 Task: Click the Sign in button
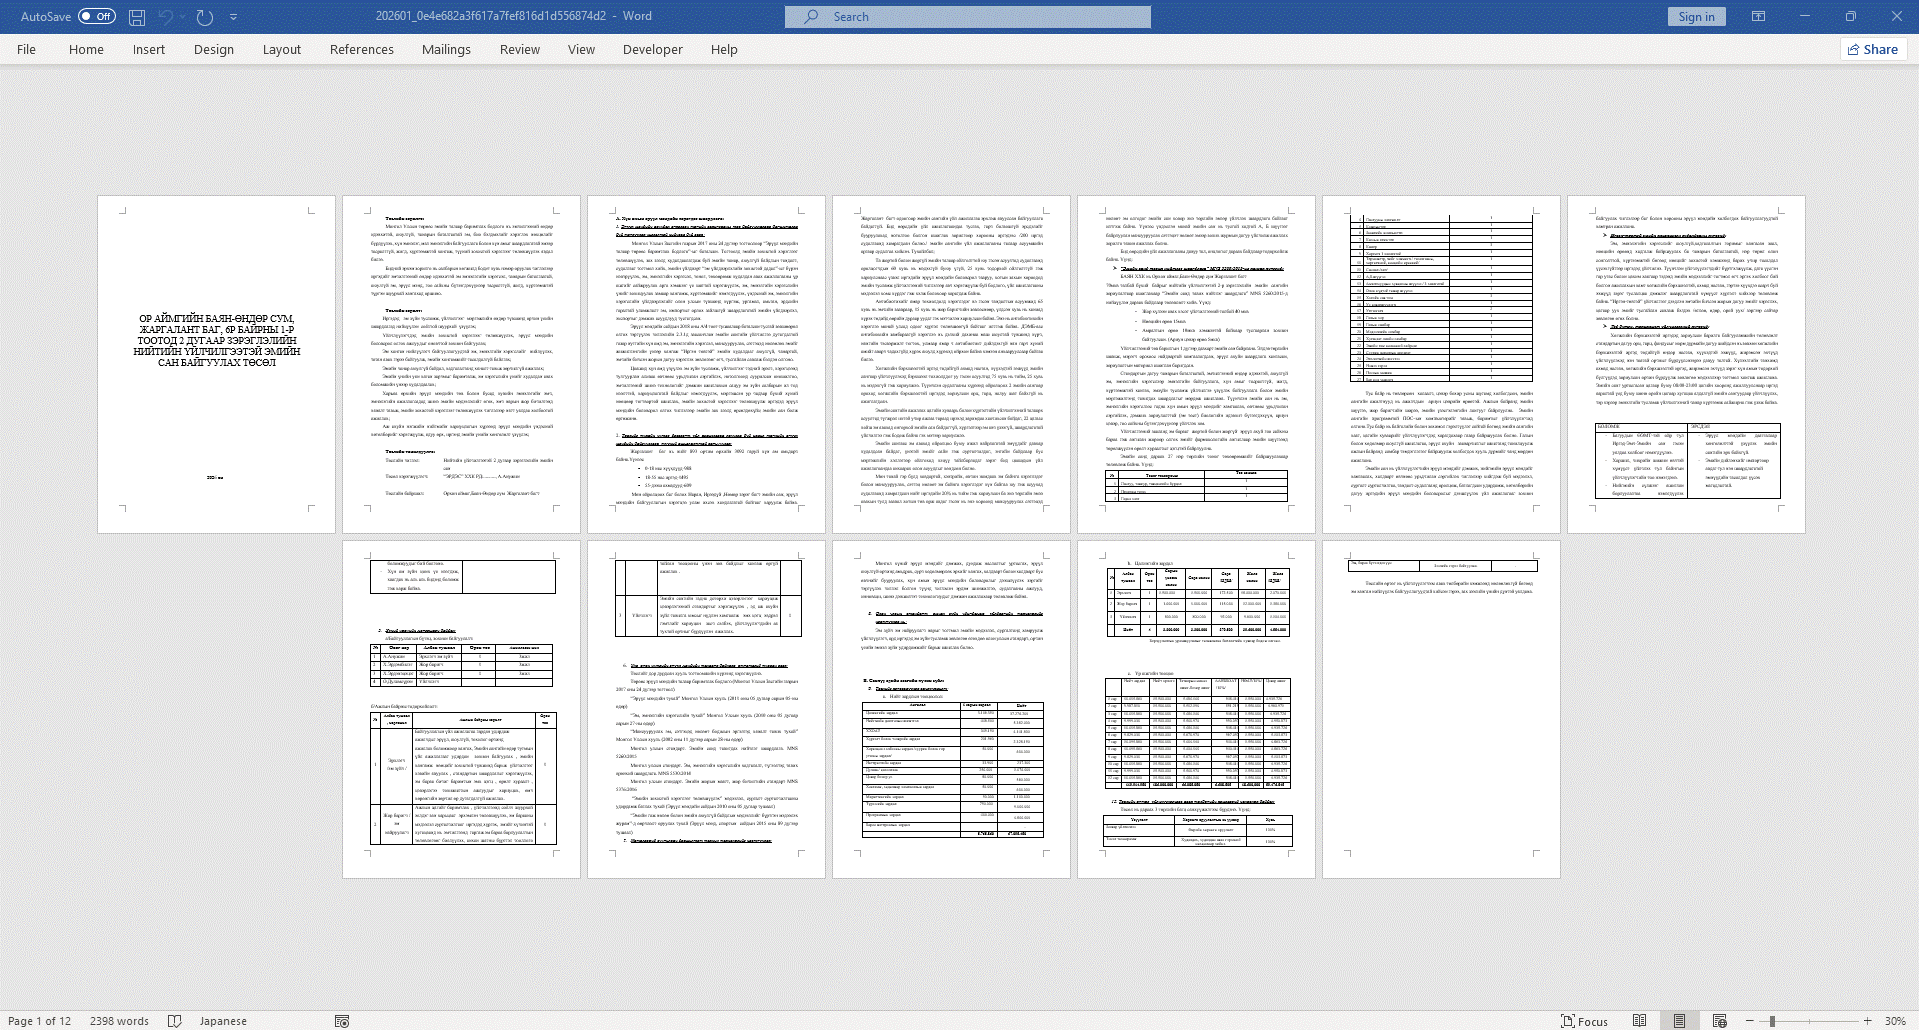[1696, 17]
